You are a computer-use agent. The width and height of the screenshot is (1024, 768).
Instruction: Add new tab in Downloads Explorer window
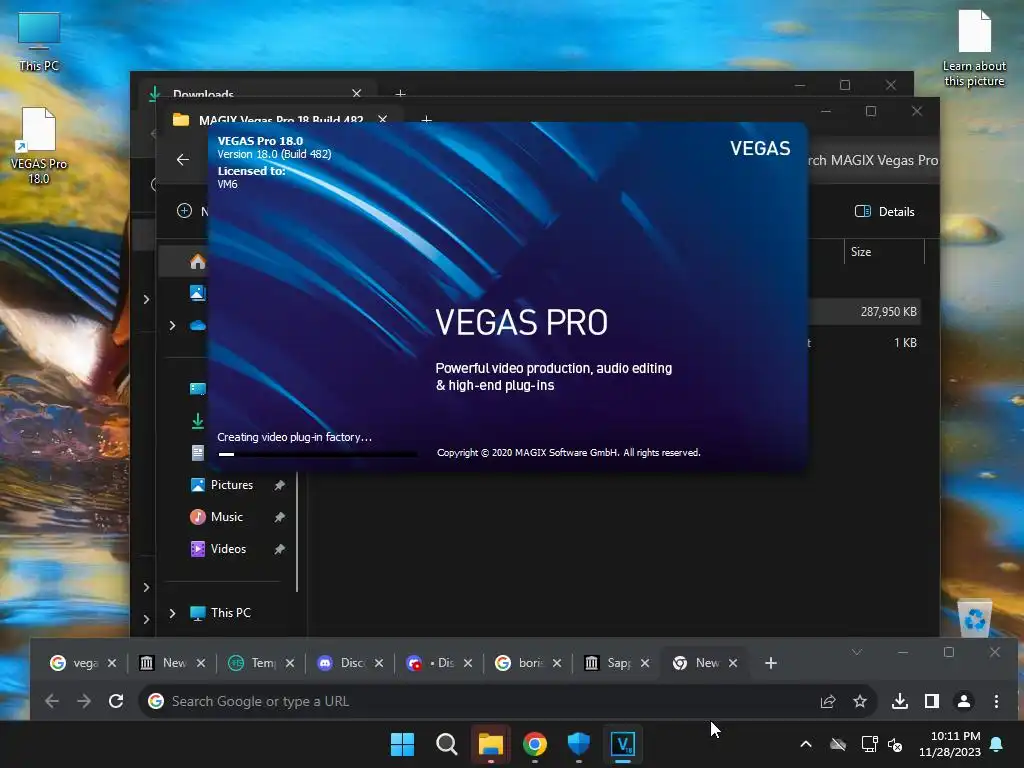(400, 93)
